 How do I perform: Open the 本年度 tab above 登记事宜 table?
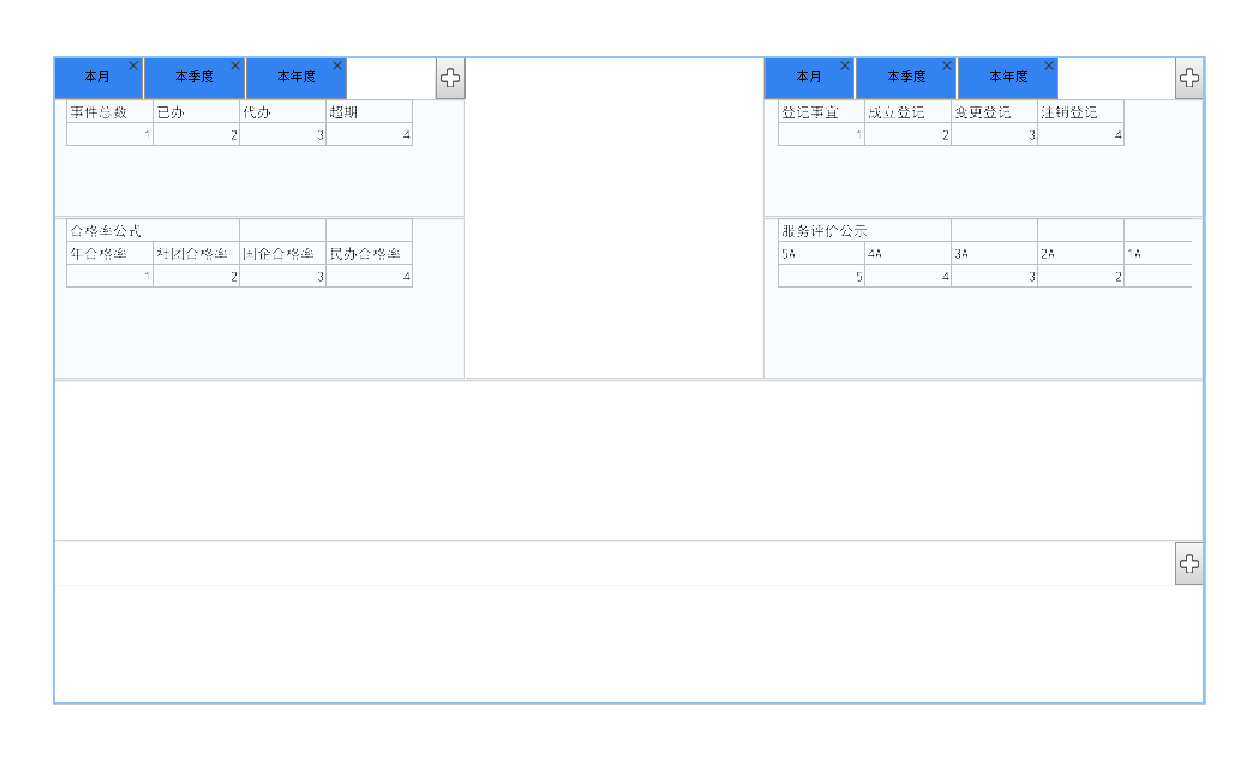tap(1008, 77)
